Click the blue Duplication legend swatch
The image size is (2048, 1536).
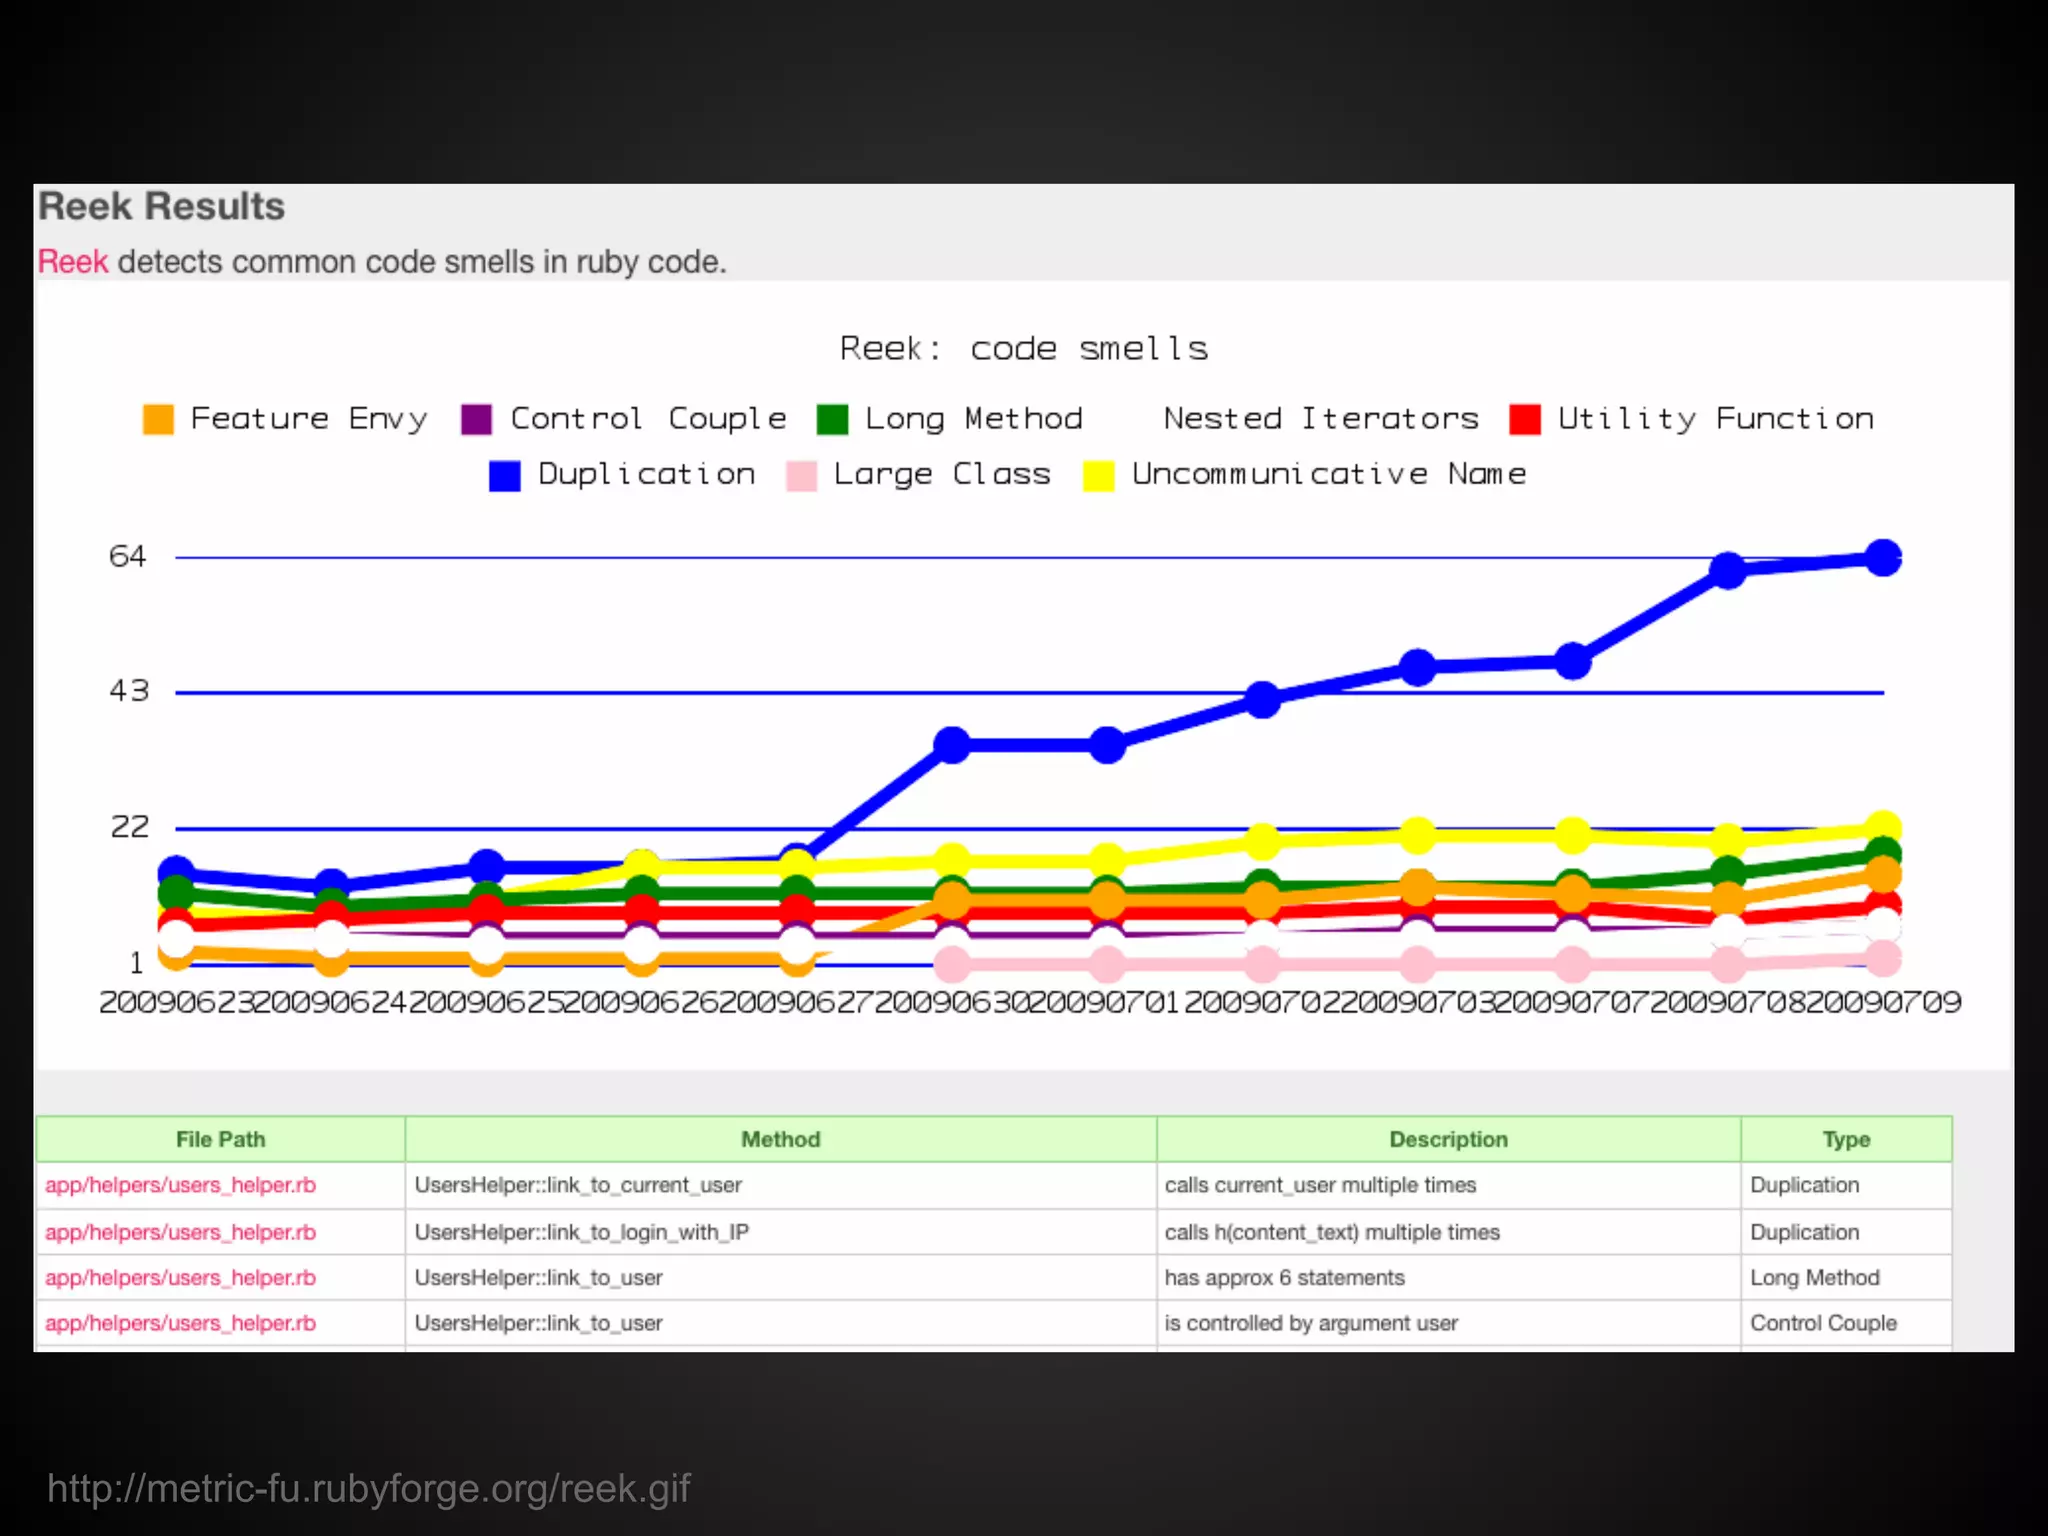point(504,475)
